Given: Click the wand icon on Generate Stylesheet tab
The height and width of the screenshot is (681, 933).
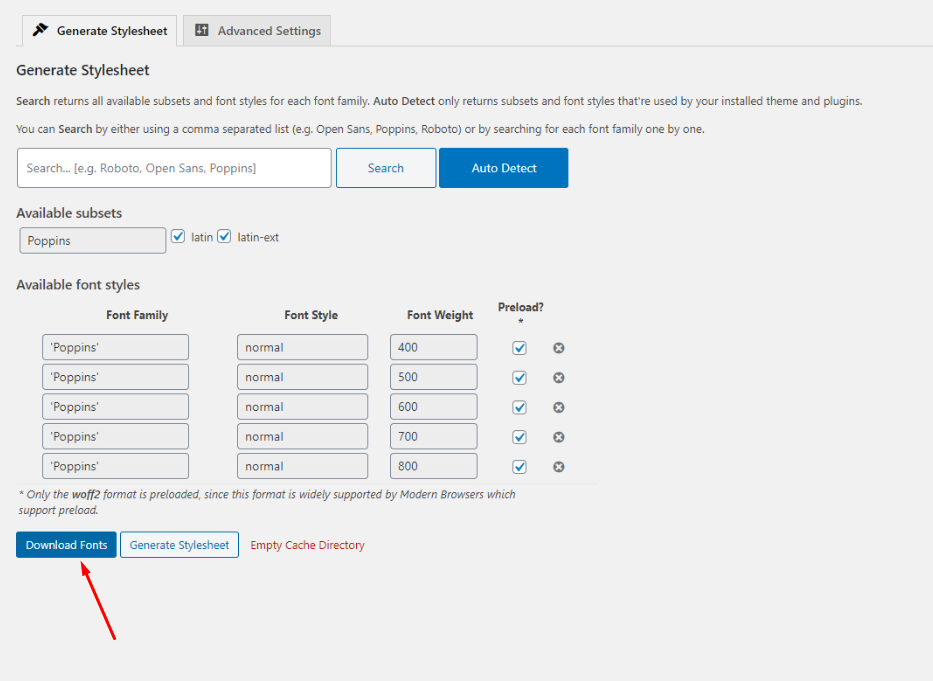Looking at the screenshot, I should tap(39, 30).
